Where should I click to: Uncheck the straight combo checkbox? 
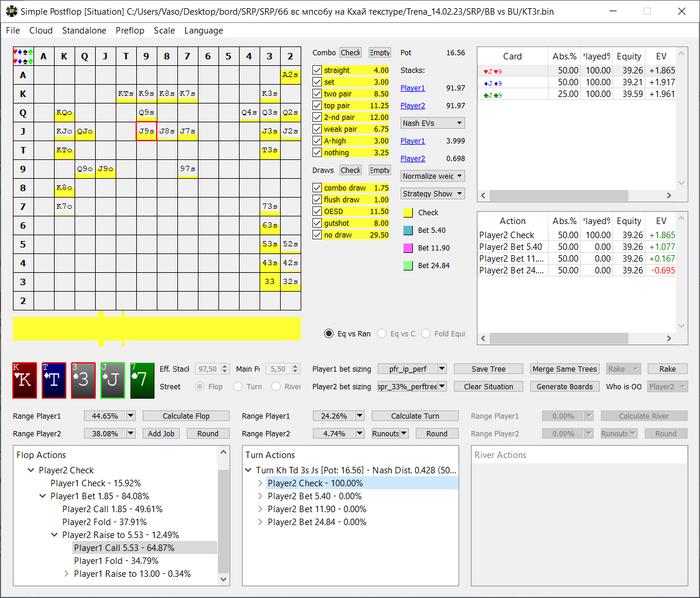(x=318, y=71)
